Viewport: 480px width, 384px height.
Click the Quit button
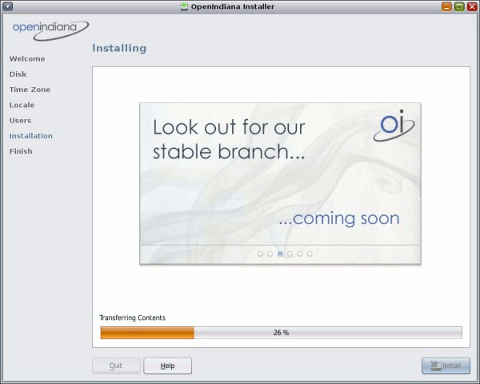(x=116, y=366)
